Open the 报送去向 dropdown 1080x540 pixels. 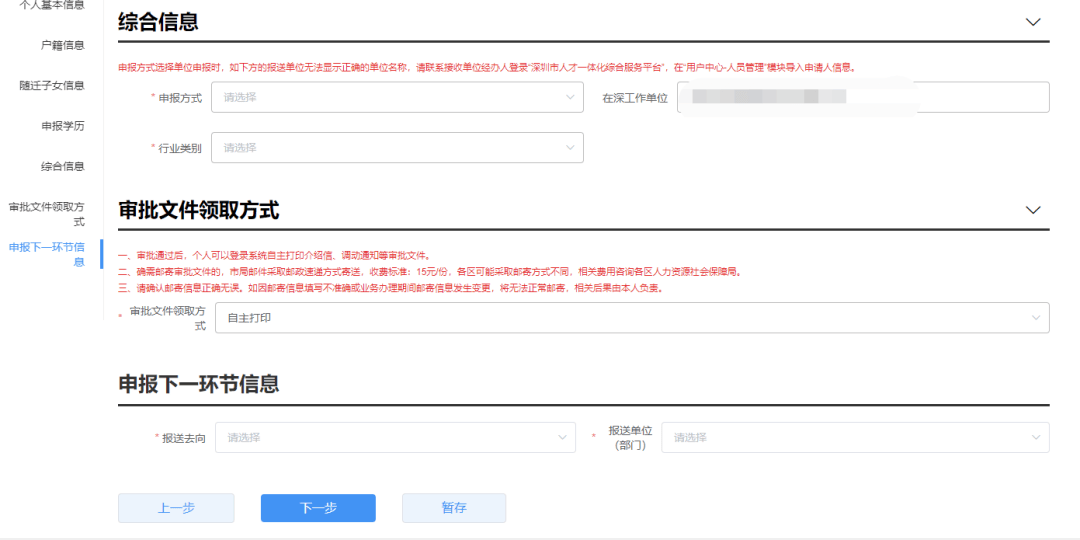click(395, 437)
